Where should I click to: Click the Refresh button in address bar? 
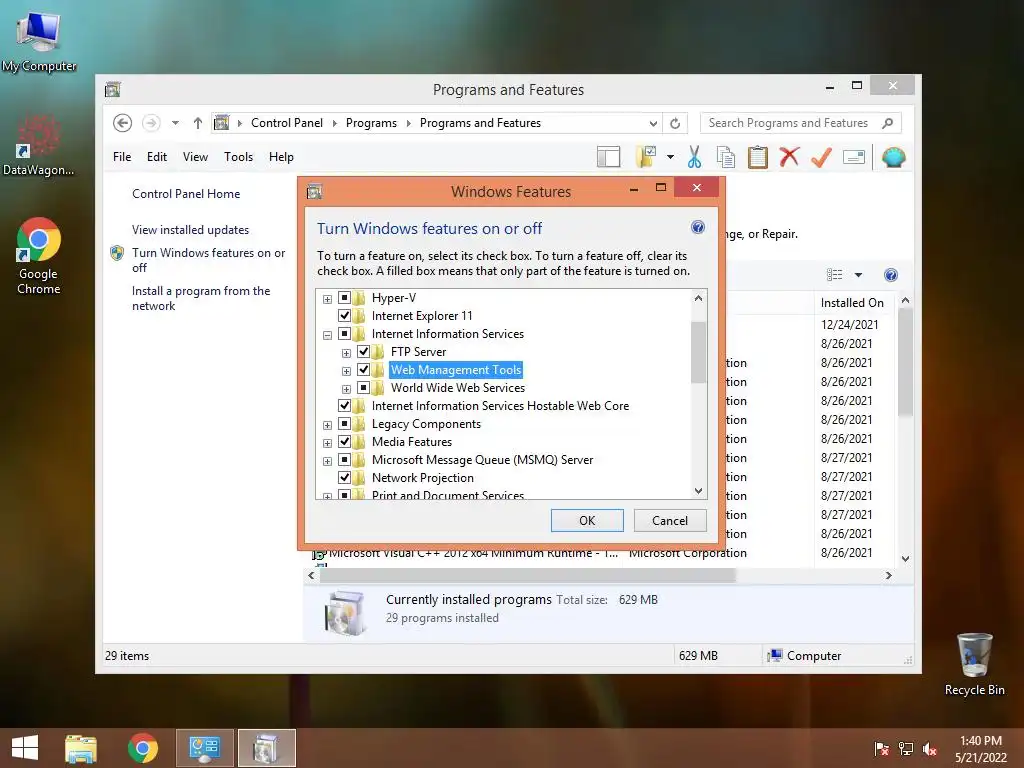[x=675, y=123]
